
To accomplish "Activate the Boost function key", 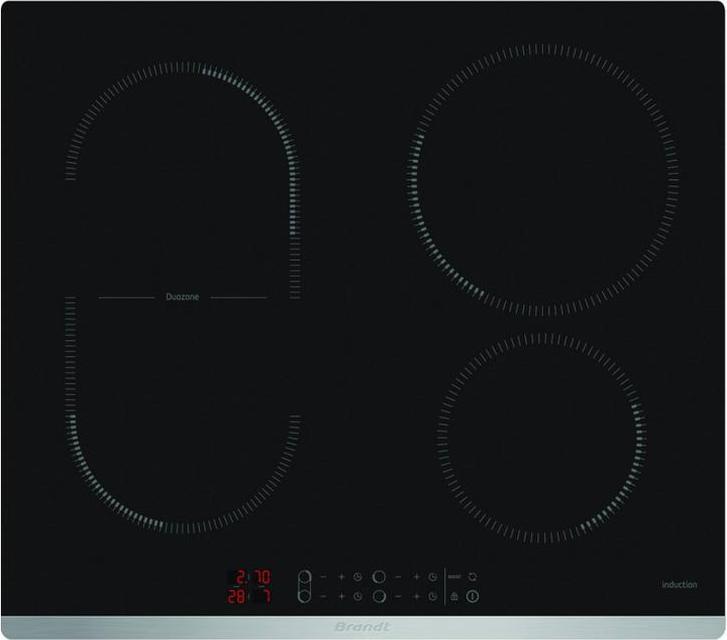I will 454,577.
